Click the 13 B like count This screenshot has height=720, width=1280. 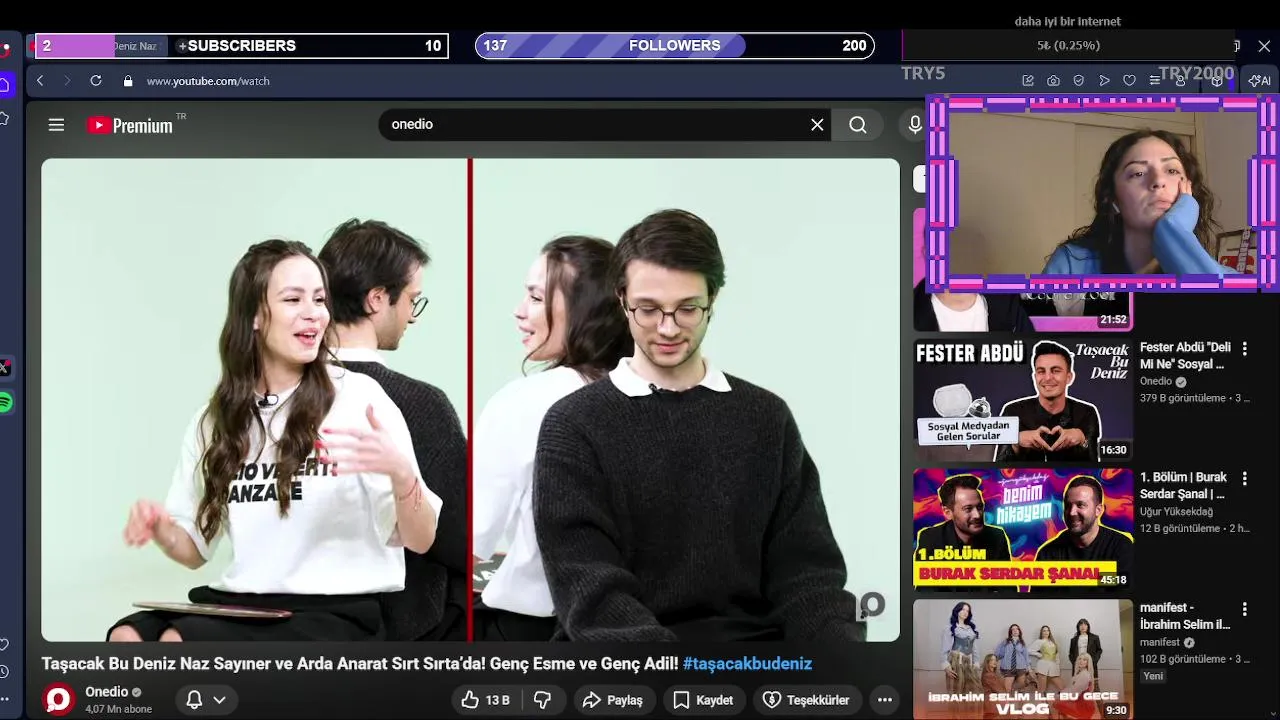pos(498,700)
